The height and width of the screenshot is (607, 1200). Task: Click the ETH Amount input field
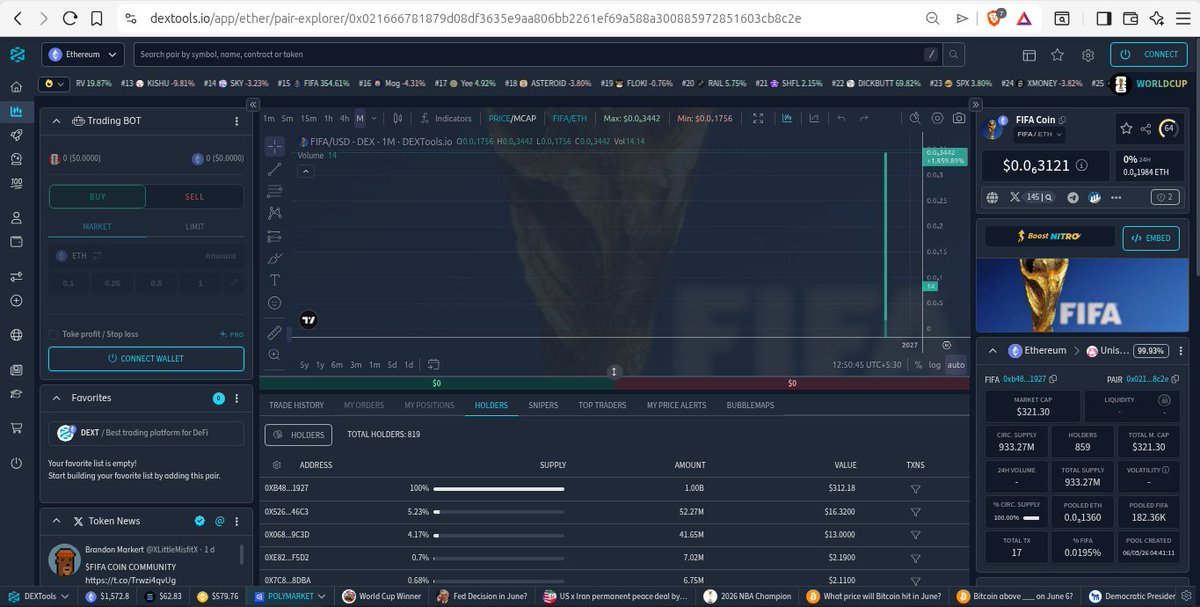(146, 256)
